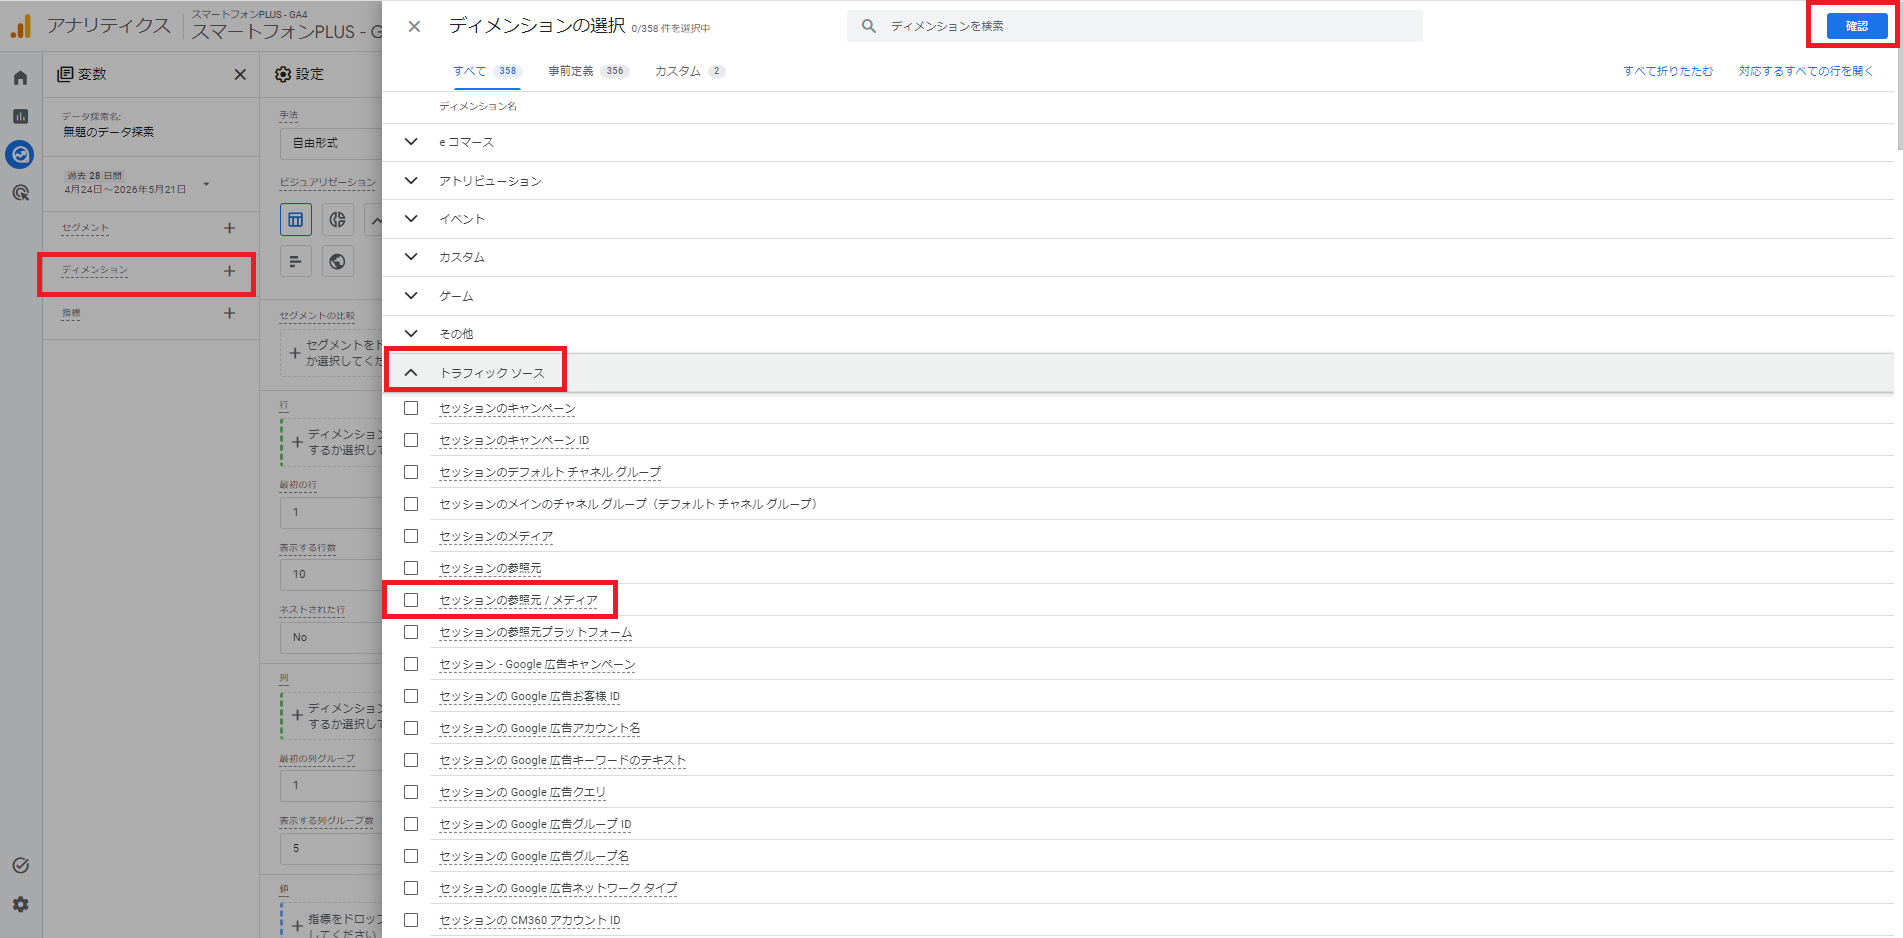This screenshot has width=1903, height=938.
Task: Click セッションの Google 広告ネットワーク タイプ label
Action: click(558, 888)
